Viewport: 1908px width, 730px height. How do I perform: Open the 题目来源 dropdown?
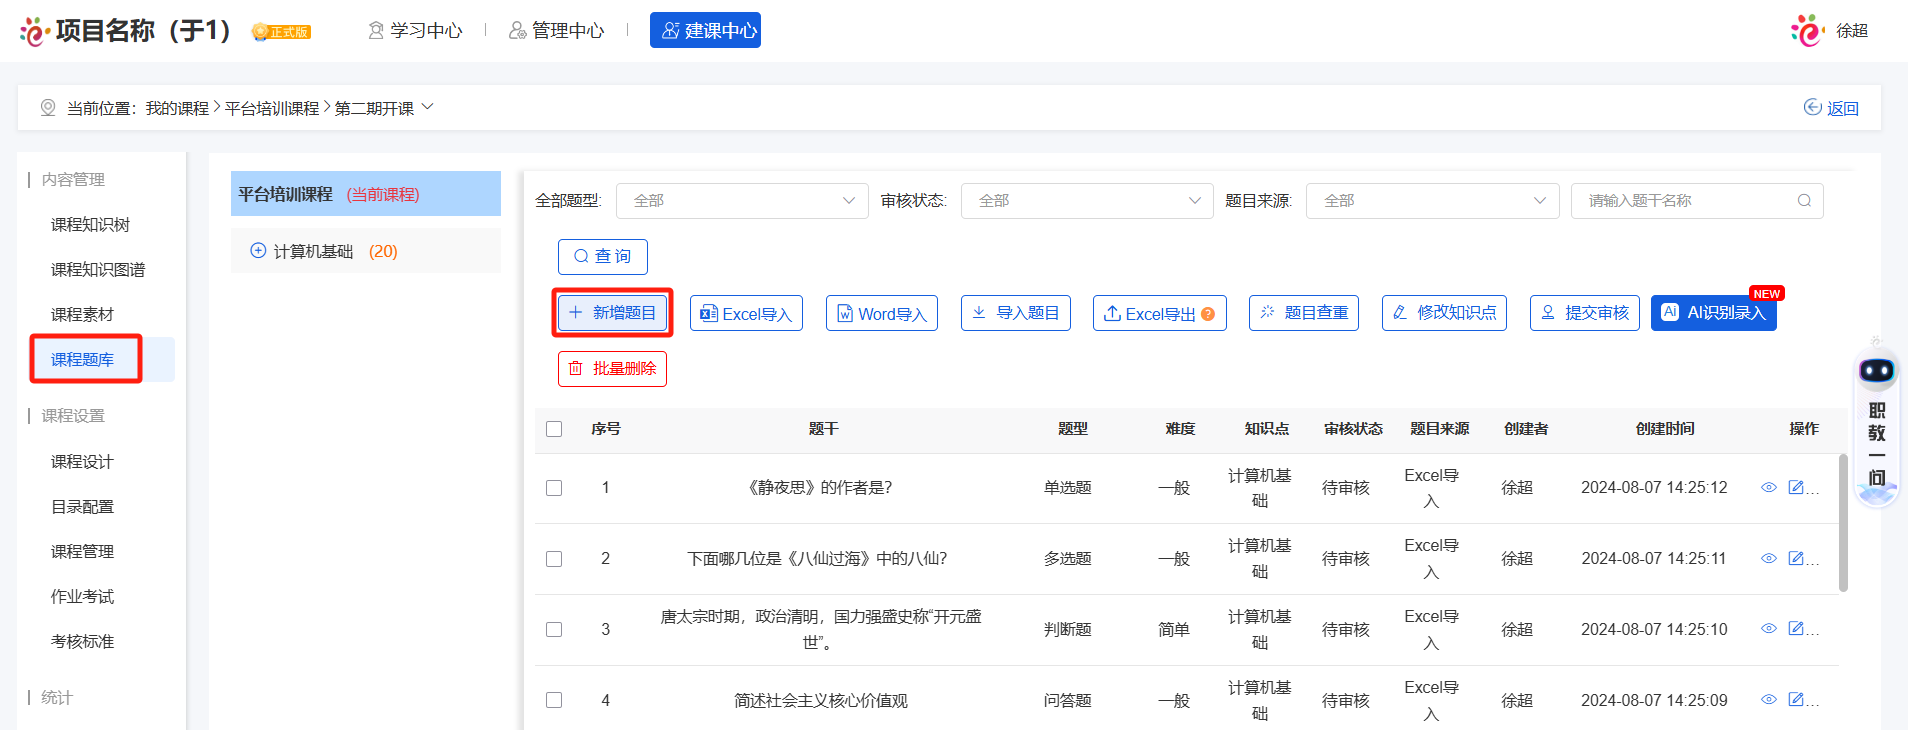pos(1432,201)
